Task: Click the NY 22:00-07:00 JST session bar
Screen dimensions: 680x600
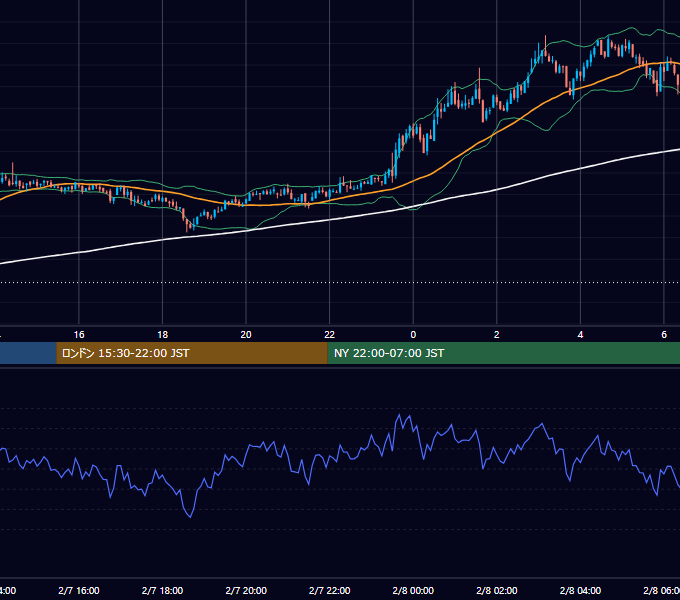Action: 503,353
